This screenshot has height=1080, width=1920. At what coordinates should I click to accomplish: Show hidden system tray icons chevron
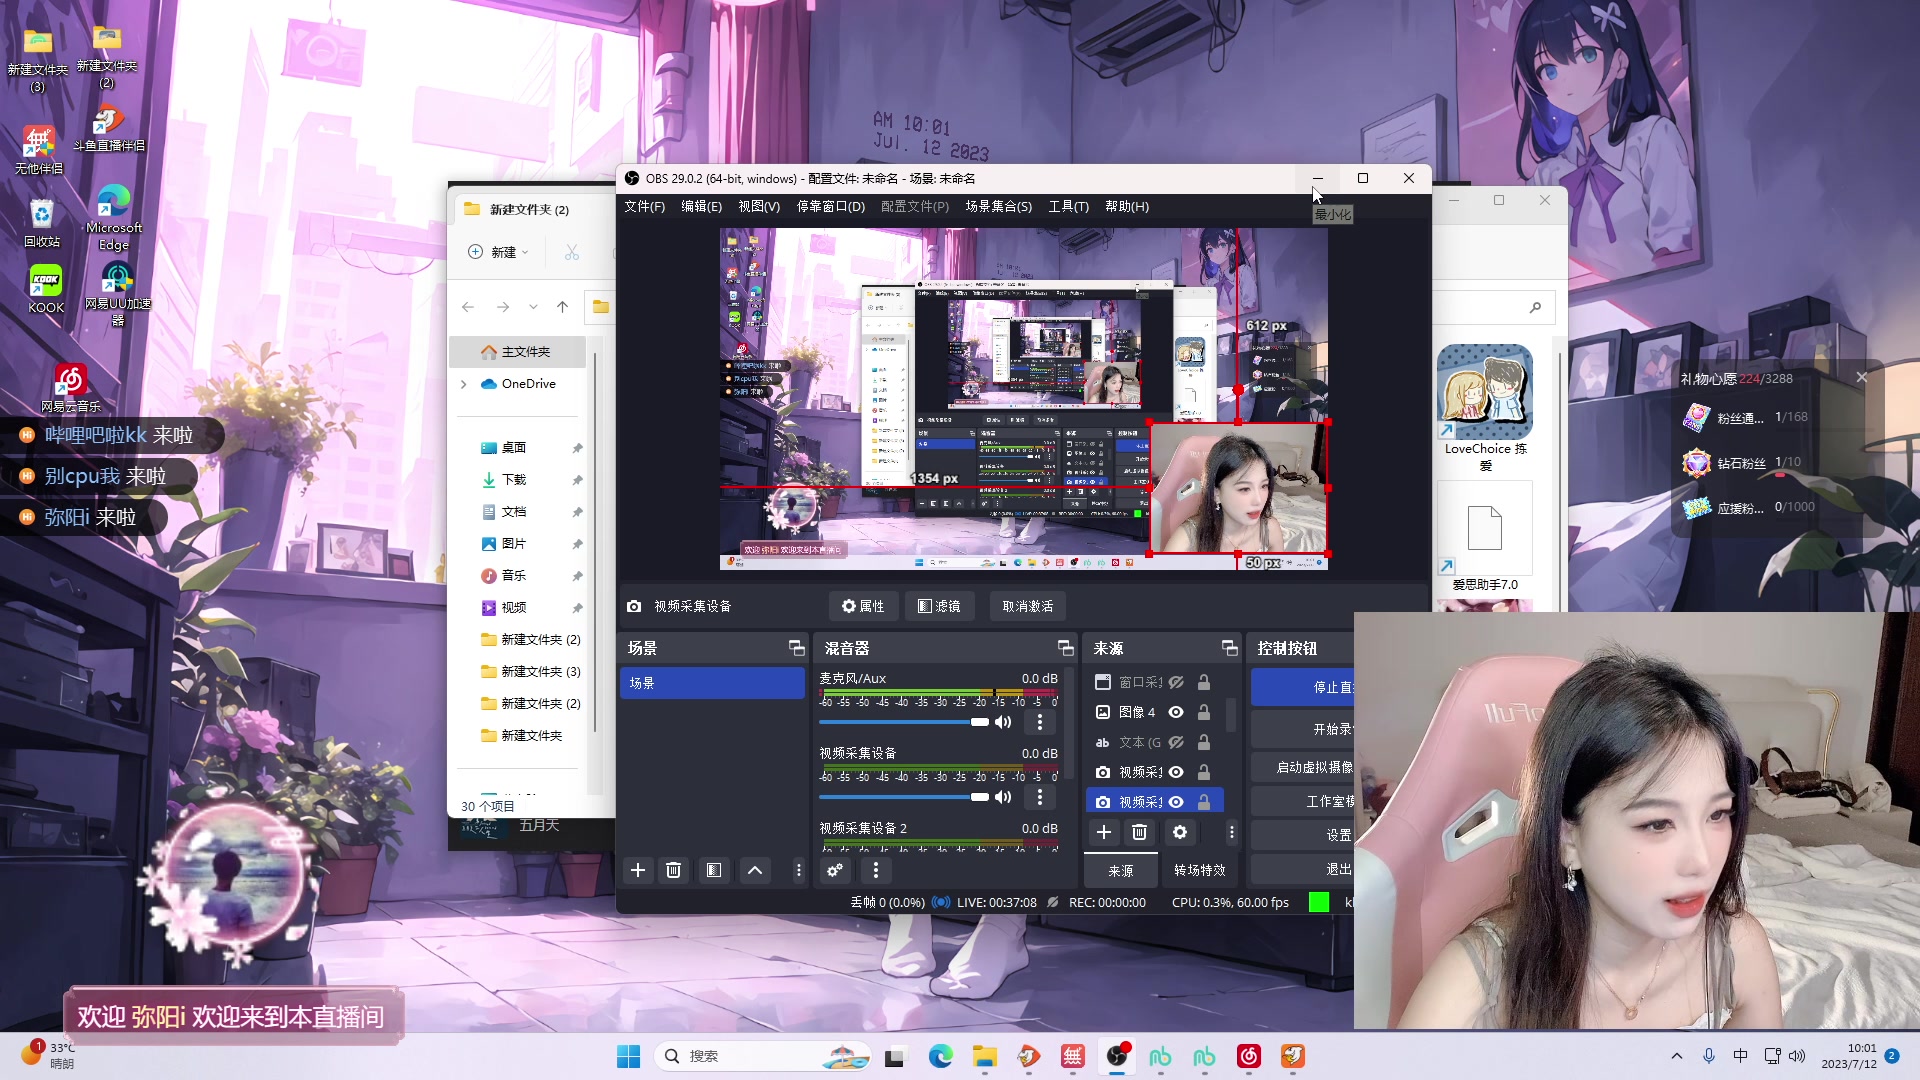click(x=1677, y=1056)
